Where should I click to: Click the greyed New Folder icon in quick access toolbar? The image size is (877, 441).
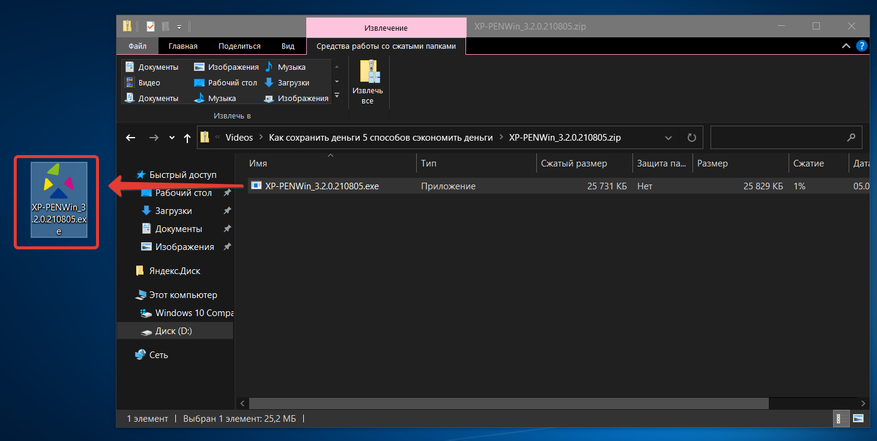166,26
